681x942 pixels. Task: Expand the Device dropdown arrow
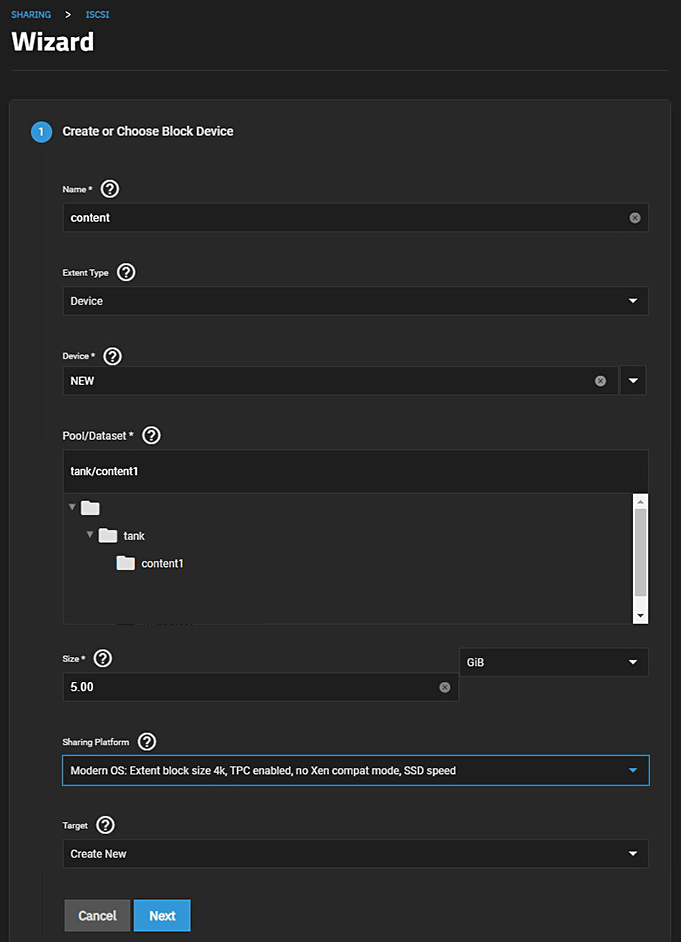pyautogui.click(x=633, y=381)
